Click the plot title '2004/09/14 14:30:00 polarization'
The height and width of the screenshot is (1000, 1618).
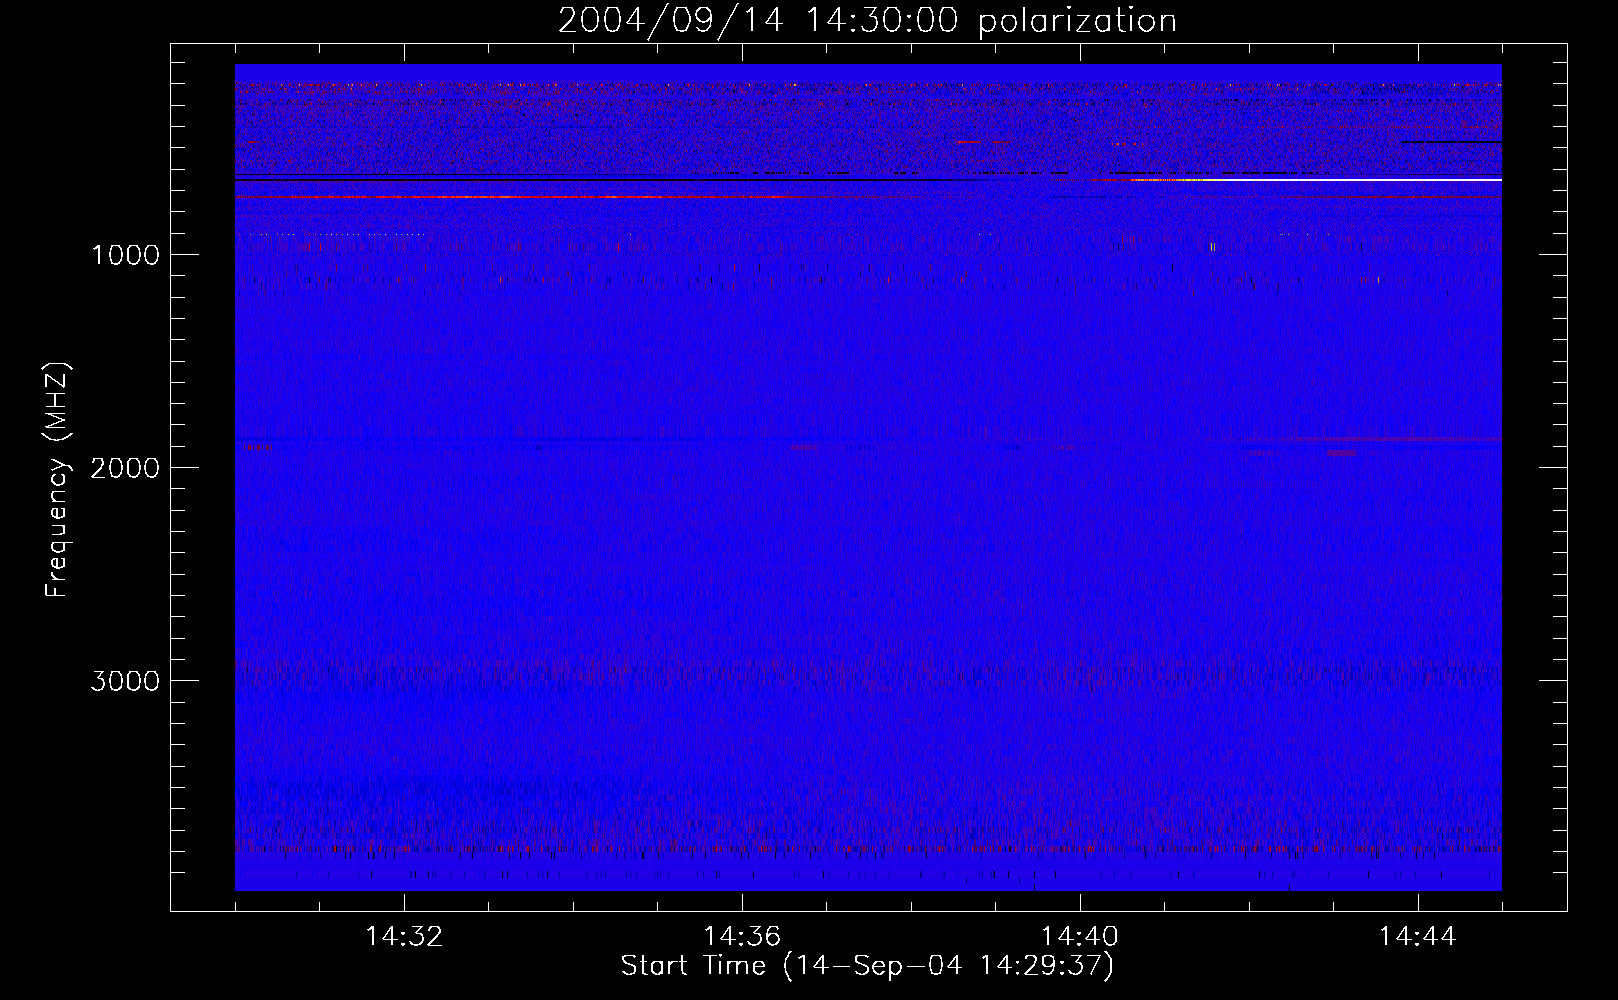pos(867,20)
